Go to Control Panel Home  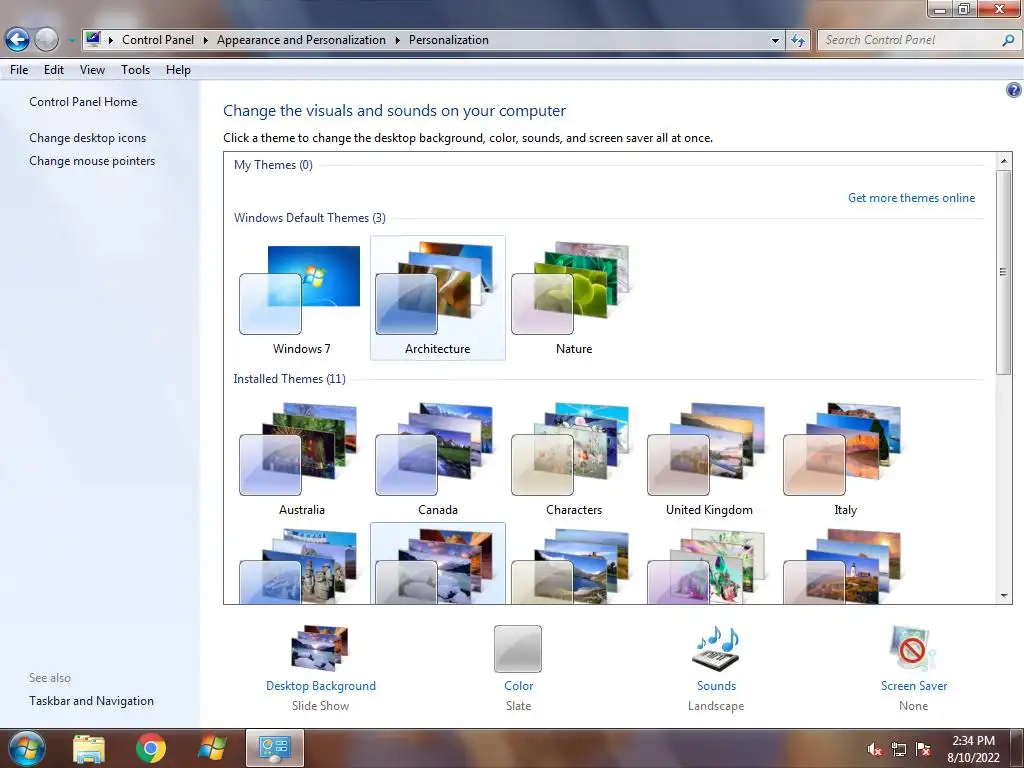pos(83,102)
